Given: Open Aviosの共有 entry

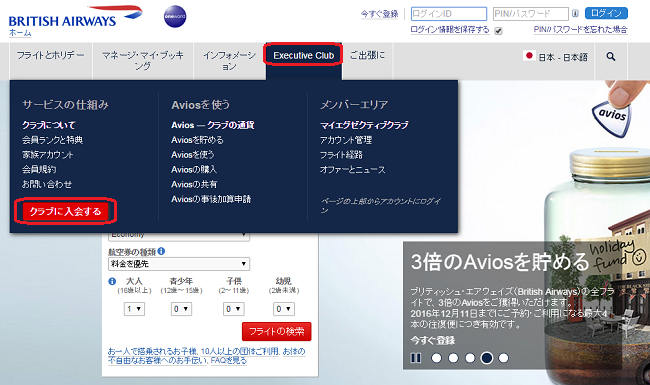Looking at the screenshot, I should [x=194, y=184].
